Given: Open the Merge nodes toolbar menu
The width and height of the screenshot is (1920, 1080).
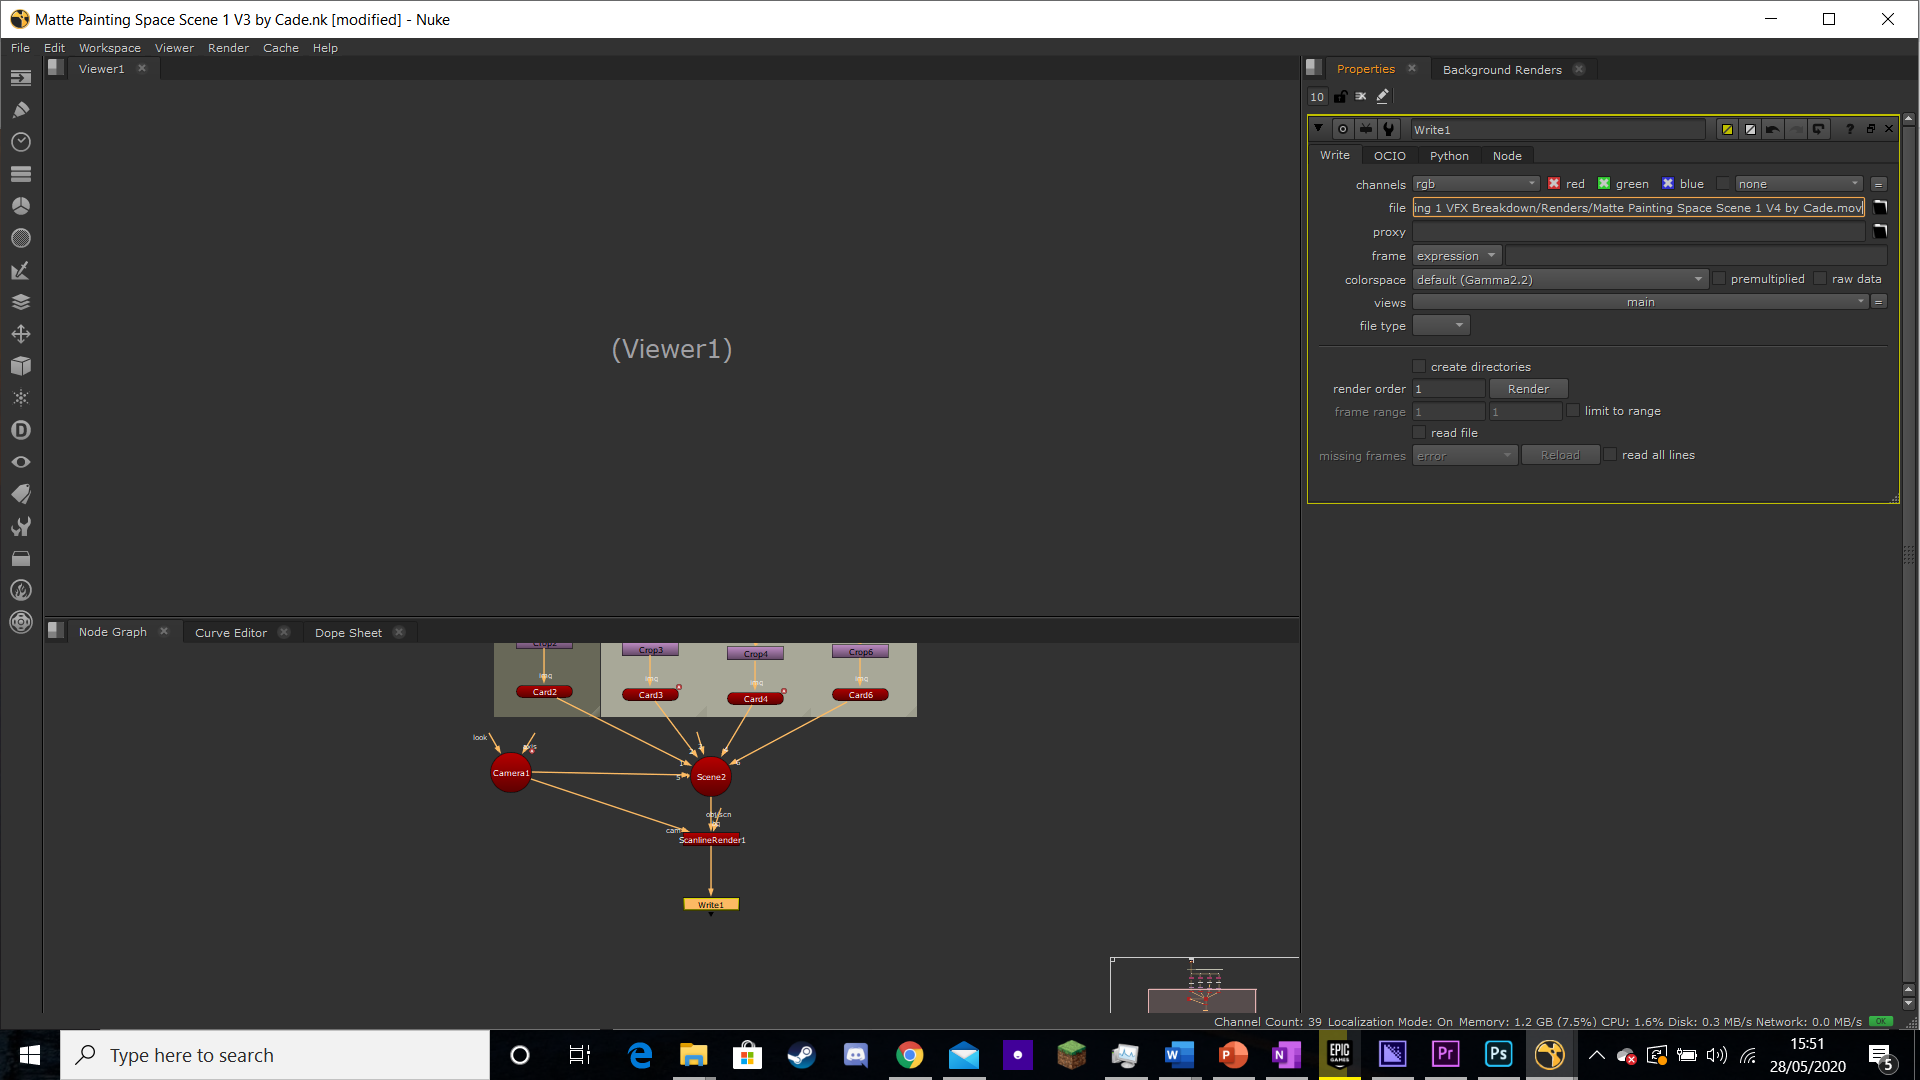Looking at the screenshot, I should point(21,302).
